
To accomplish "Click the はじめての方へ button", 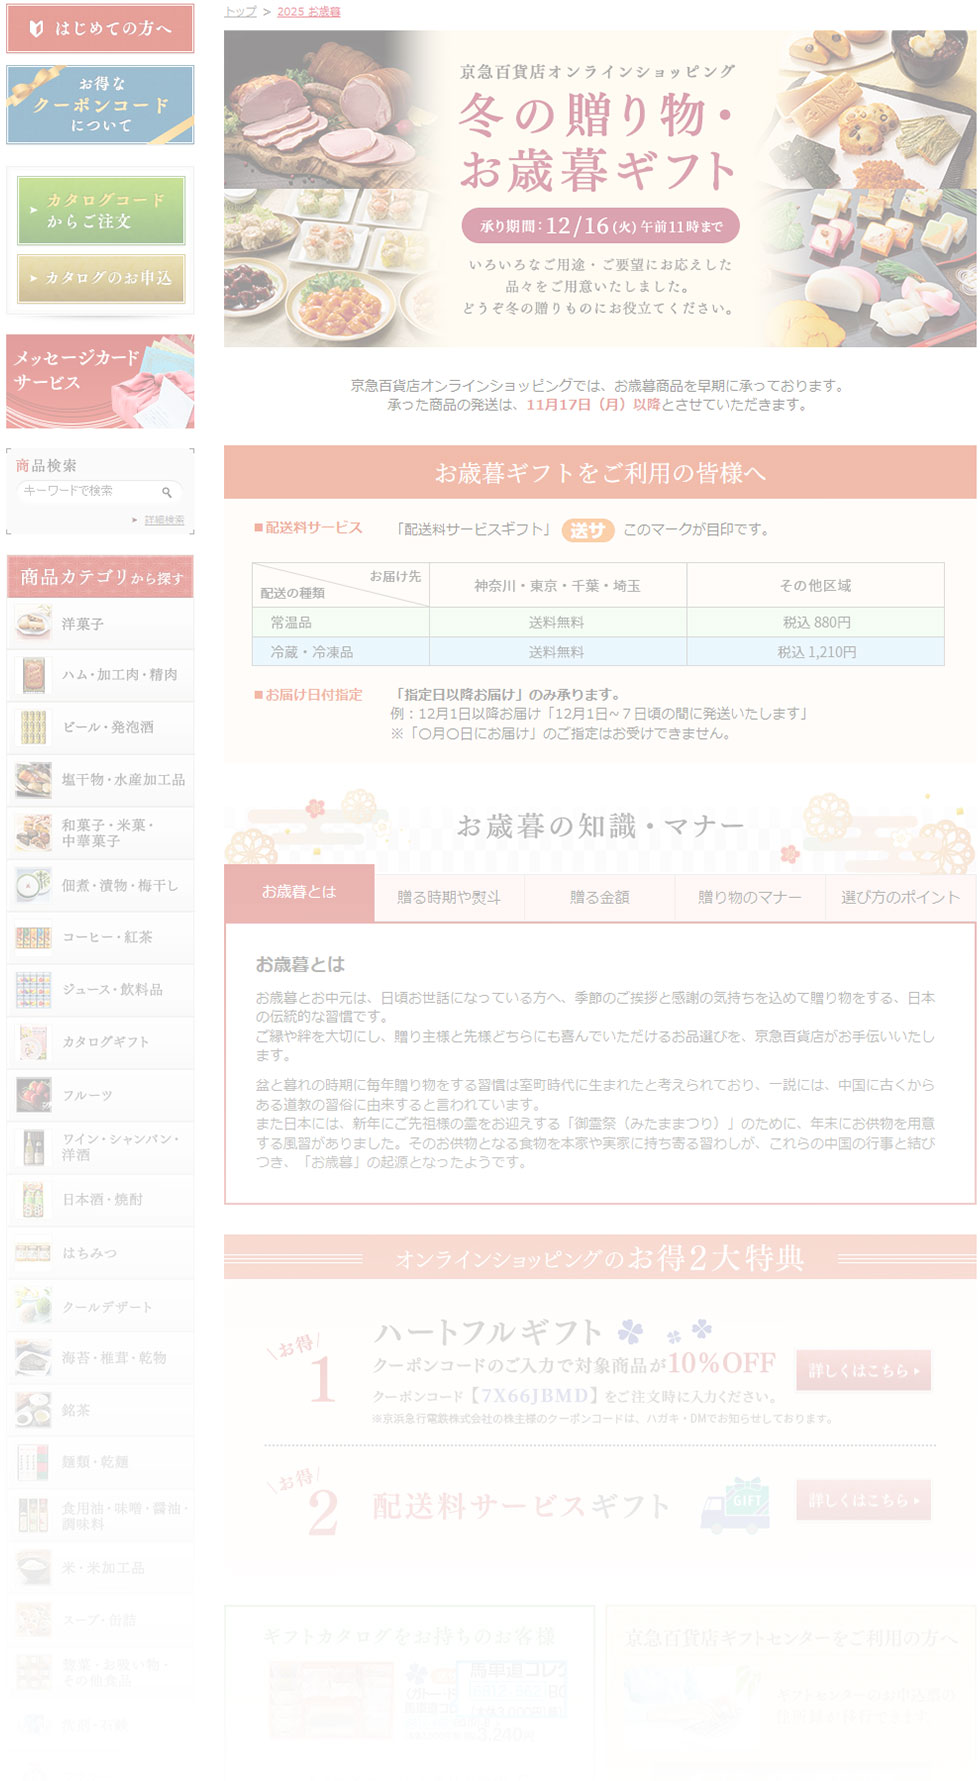I will 100,28.
